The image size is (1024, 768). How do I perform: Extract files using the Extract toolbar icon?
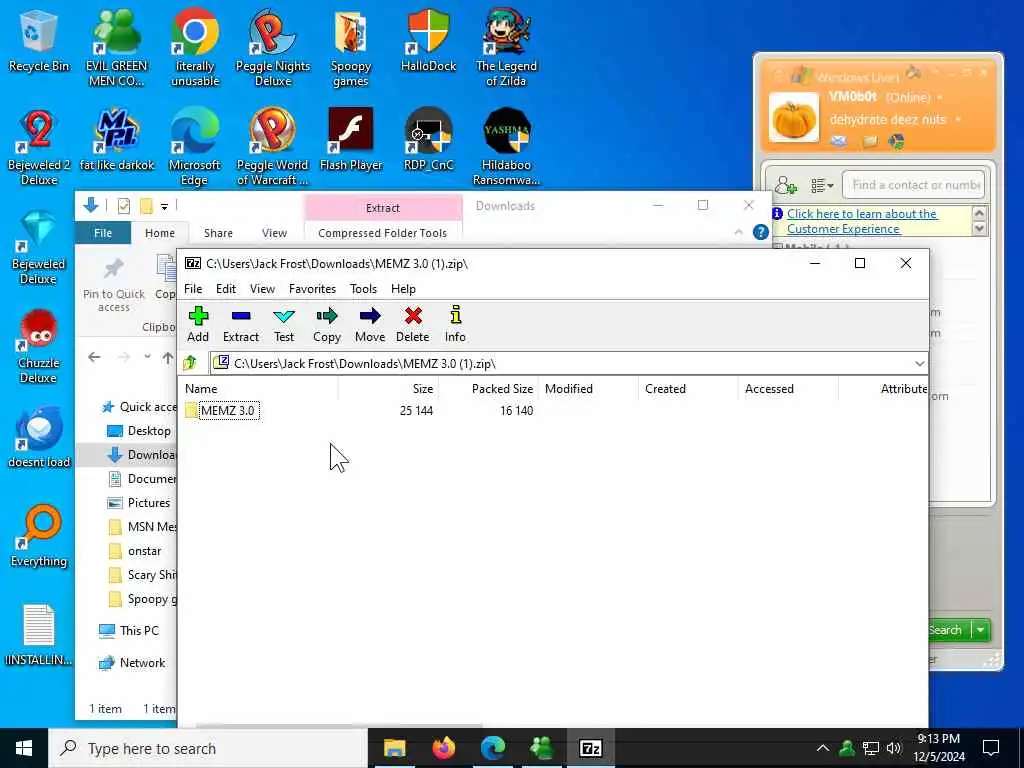click(x=241, y=324)
